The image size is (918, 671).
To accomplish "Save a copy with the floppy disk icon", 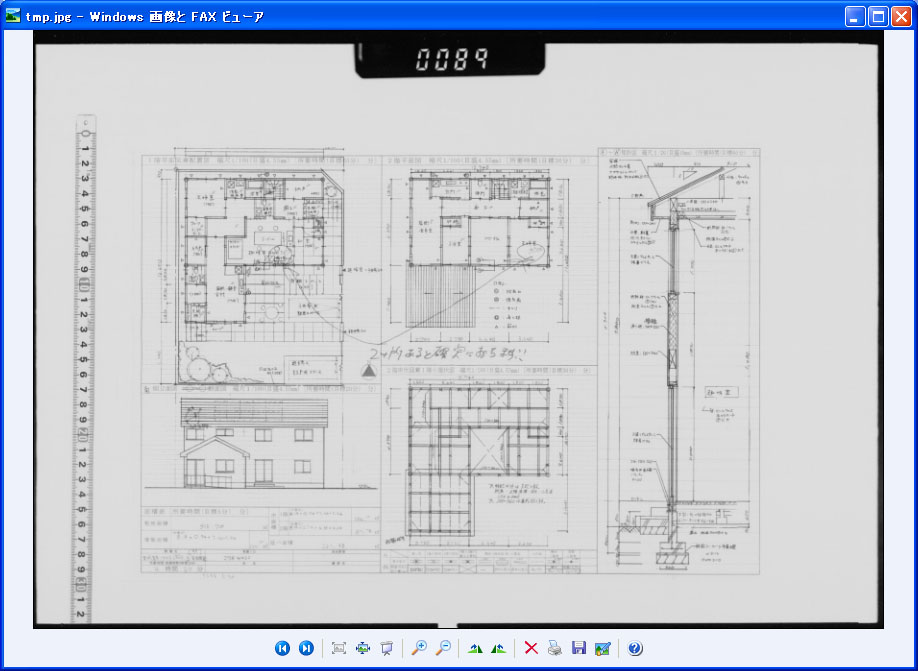I will click(x=578, y=648).
